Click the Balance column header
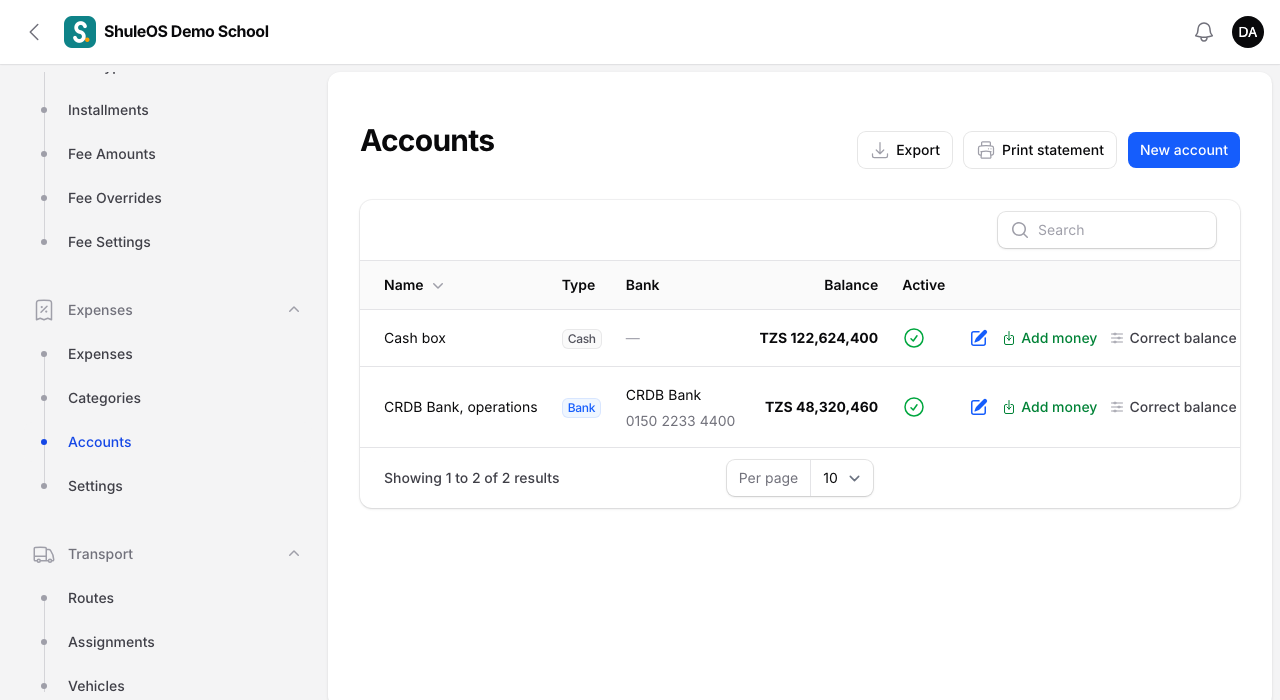The height and width of the screenshot is (700, 1280). point(851,285)
